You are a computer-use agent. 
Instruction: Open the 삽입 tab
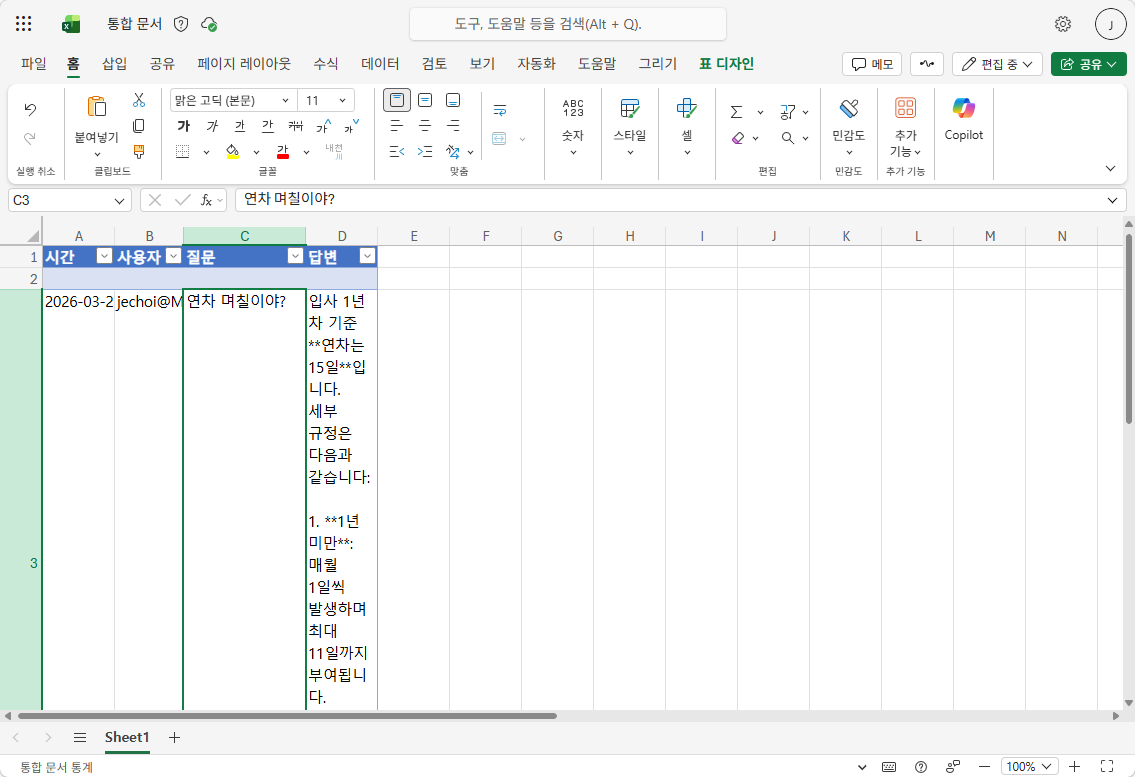point(114,64)
